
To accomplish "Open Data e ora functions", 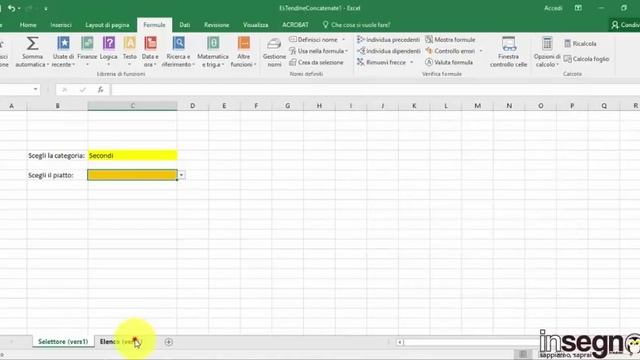I will pos(150,51).
